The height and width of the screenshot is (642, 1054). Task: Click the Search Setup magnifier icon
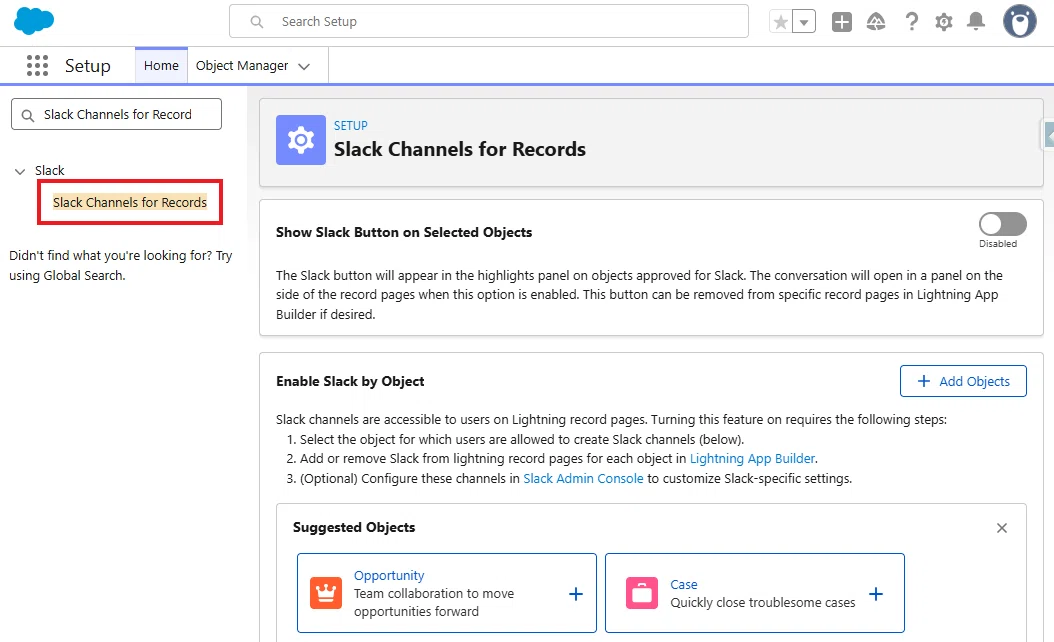click(x=257, y=22)
